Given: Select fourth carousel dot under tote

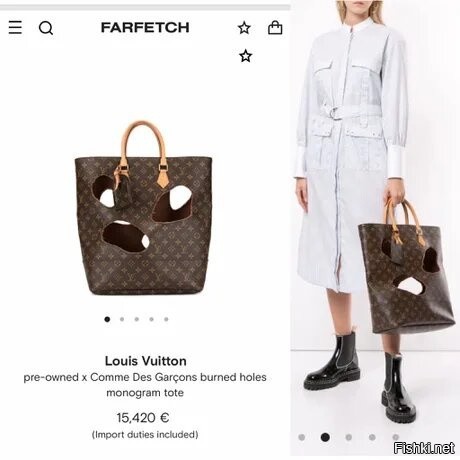Looking at the screenshot, I should pyautogui.click(x=151, y=319).
